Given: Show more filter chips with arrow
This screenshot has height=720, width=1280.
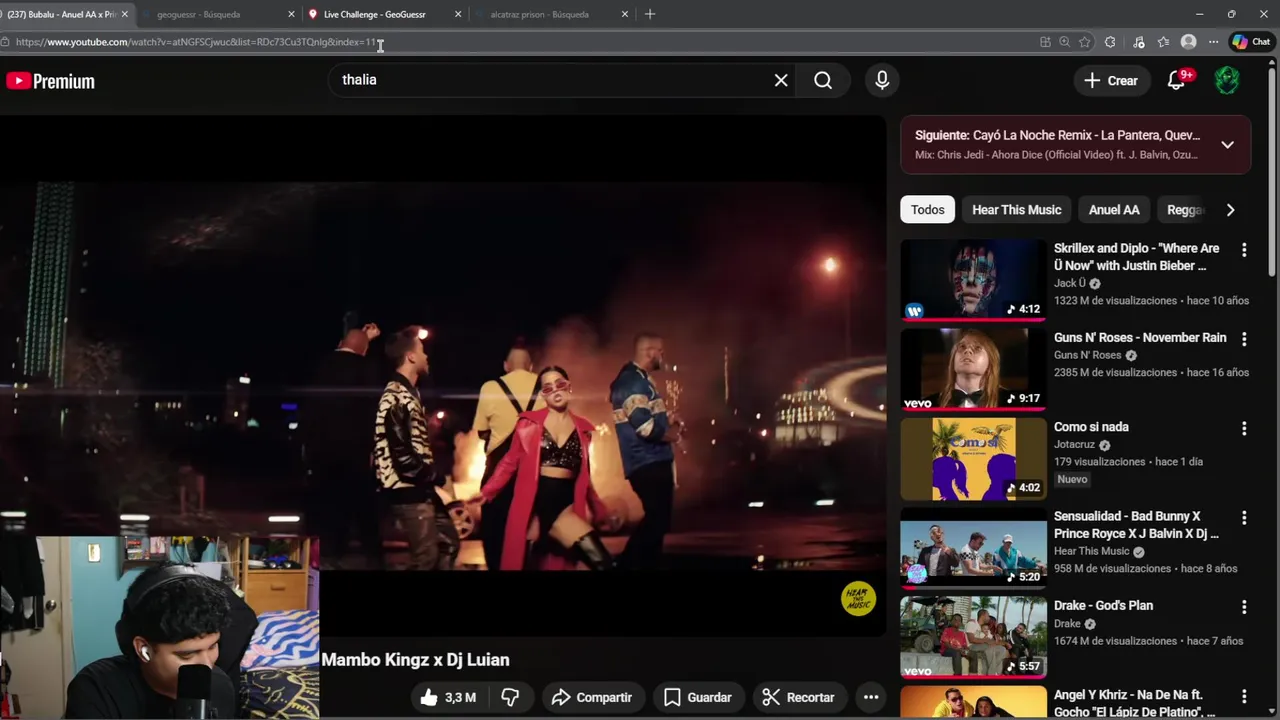Looking at the screenshot, I should click(x=1230, y=210).
